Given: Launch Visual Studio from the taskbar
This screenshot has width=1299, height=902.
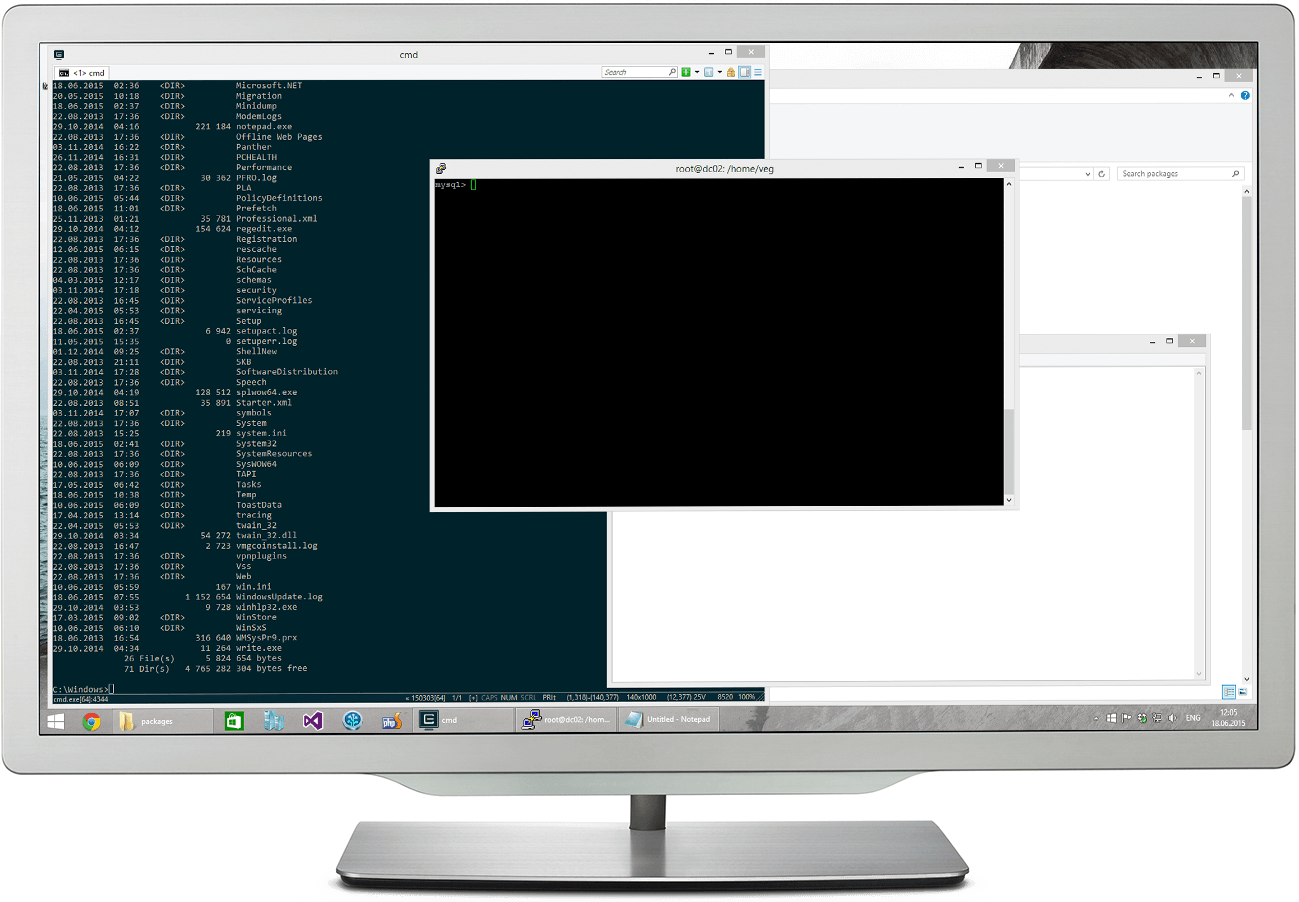Looking at the screenshot, I should point(313,720).
